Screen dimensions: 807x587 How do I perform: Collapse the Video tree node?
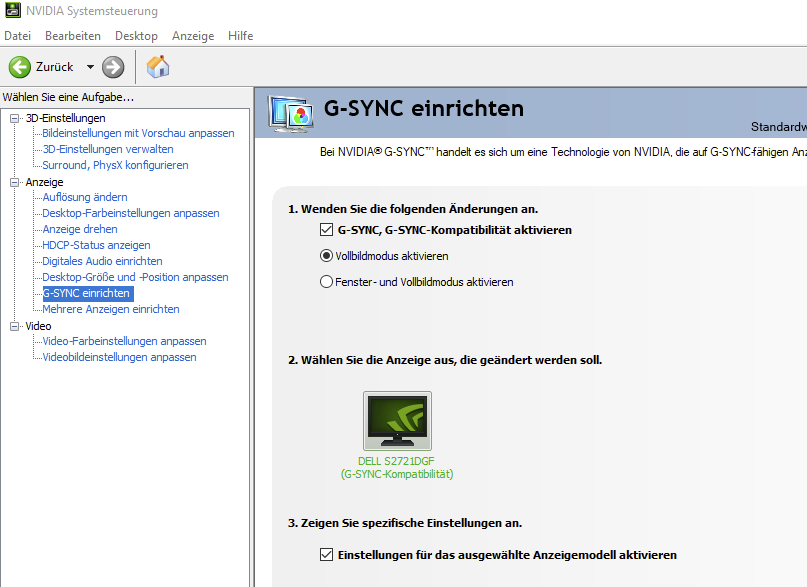point(14,326)
